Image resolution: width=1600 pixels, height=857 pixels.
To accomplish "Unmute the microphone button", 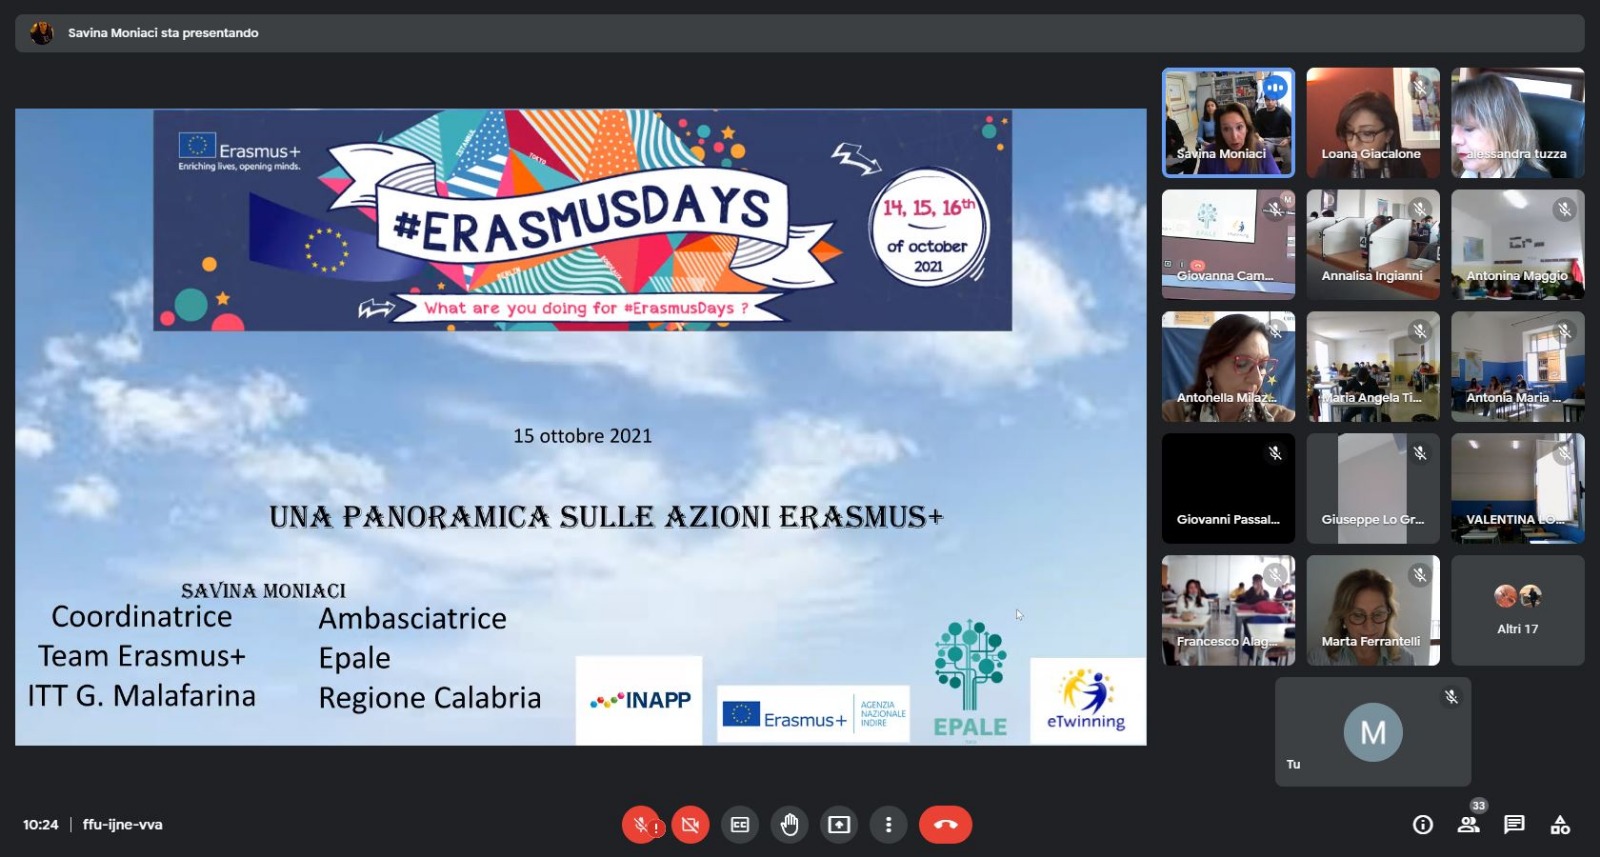I will pos(641,825).
